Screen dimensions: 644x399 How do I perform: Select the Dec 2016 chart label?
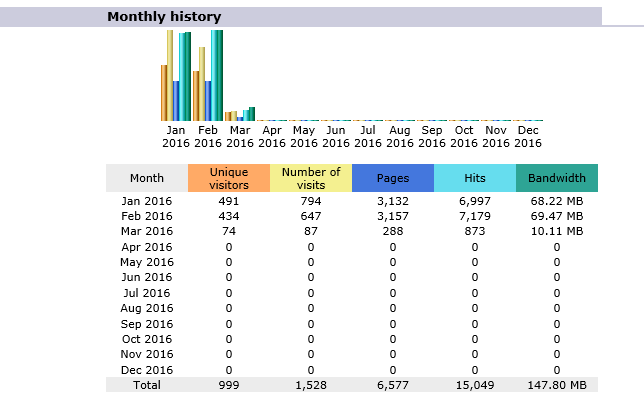[x=528, y=136]
